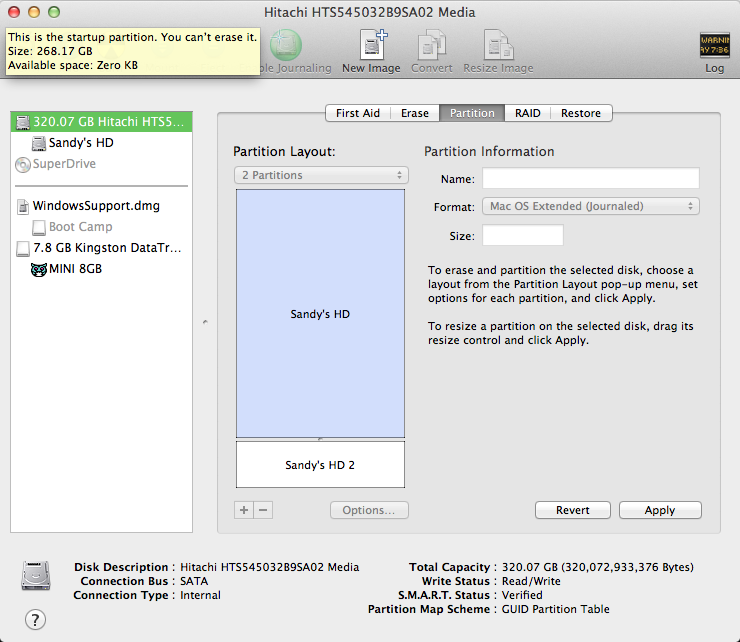Screen dimensions: 740x642
Task: Remove partition with the minus button
Action: click(263, 510)
